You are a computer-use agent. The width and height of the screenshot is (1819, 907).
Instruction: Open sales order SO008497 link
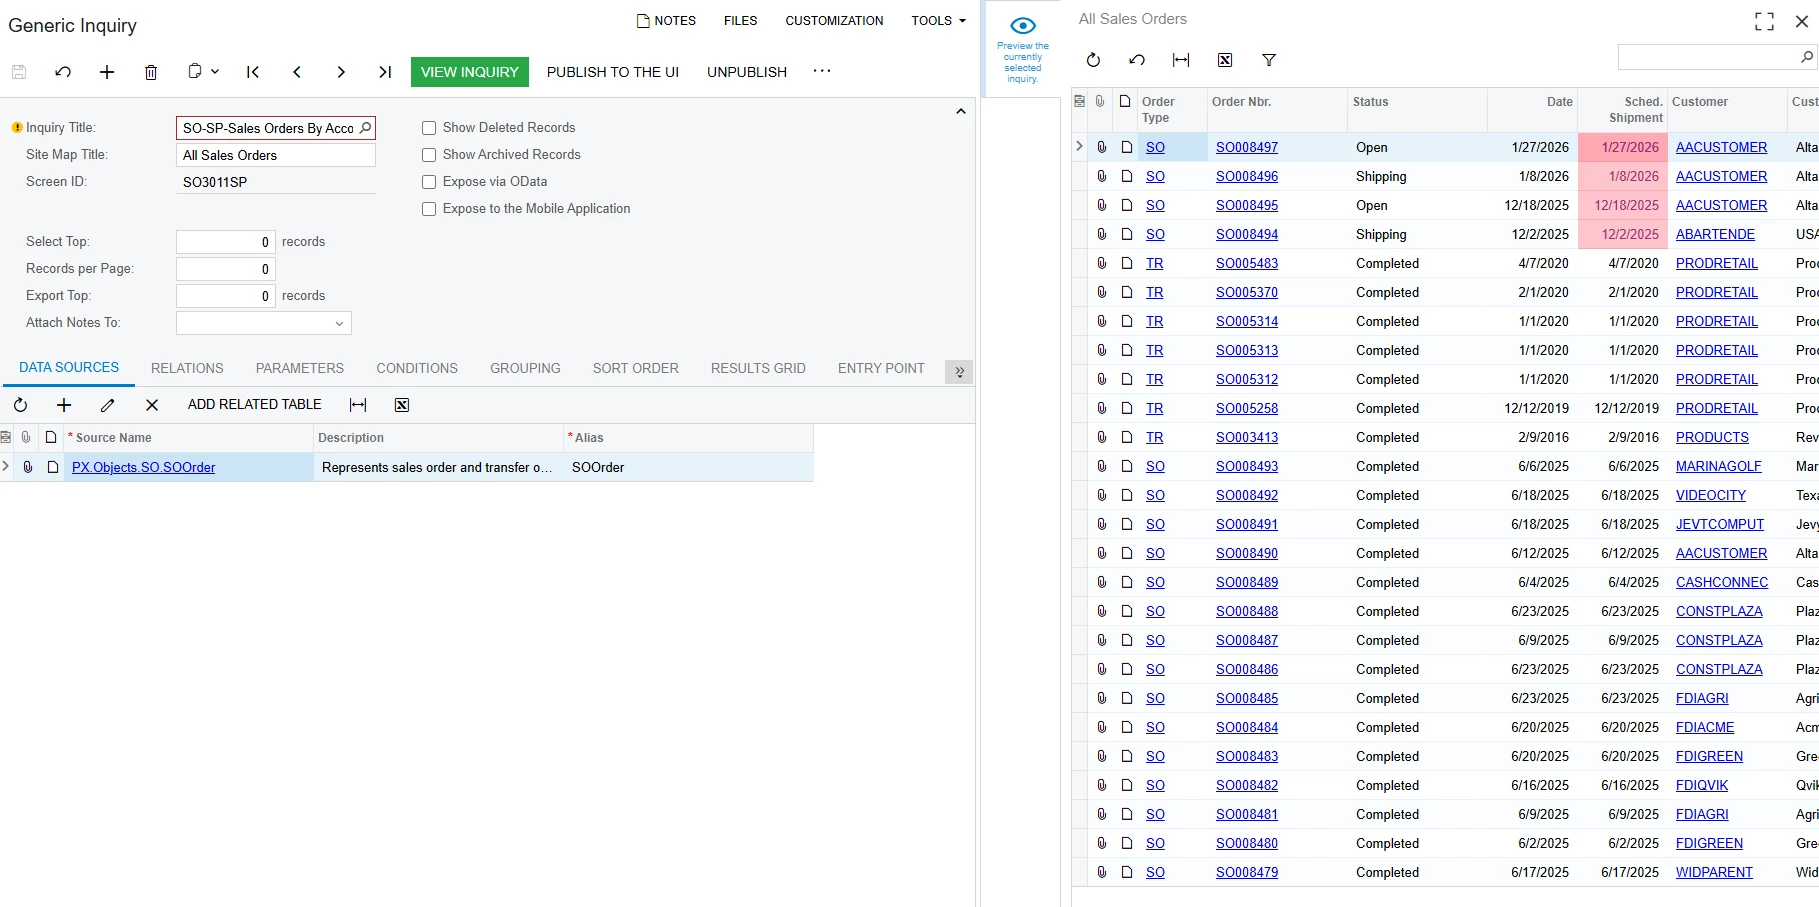(x=1246, y=147)
